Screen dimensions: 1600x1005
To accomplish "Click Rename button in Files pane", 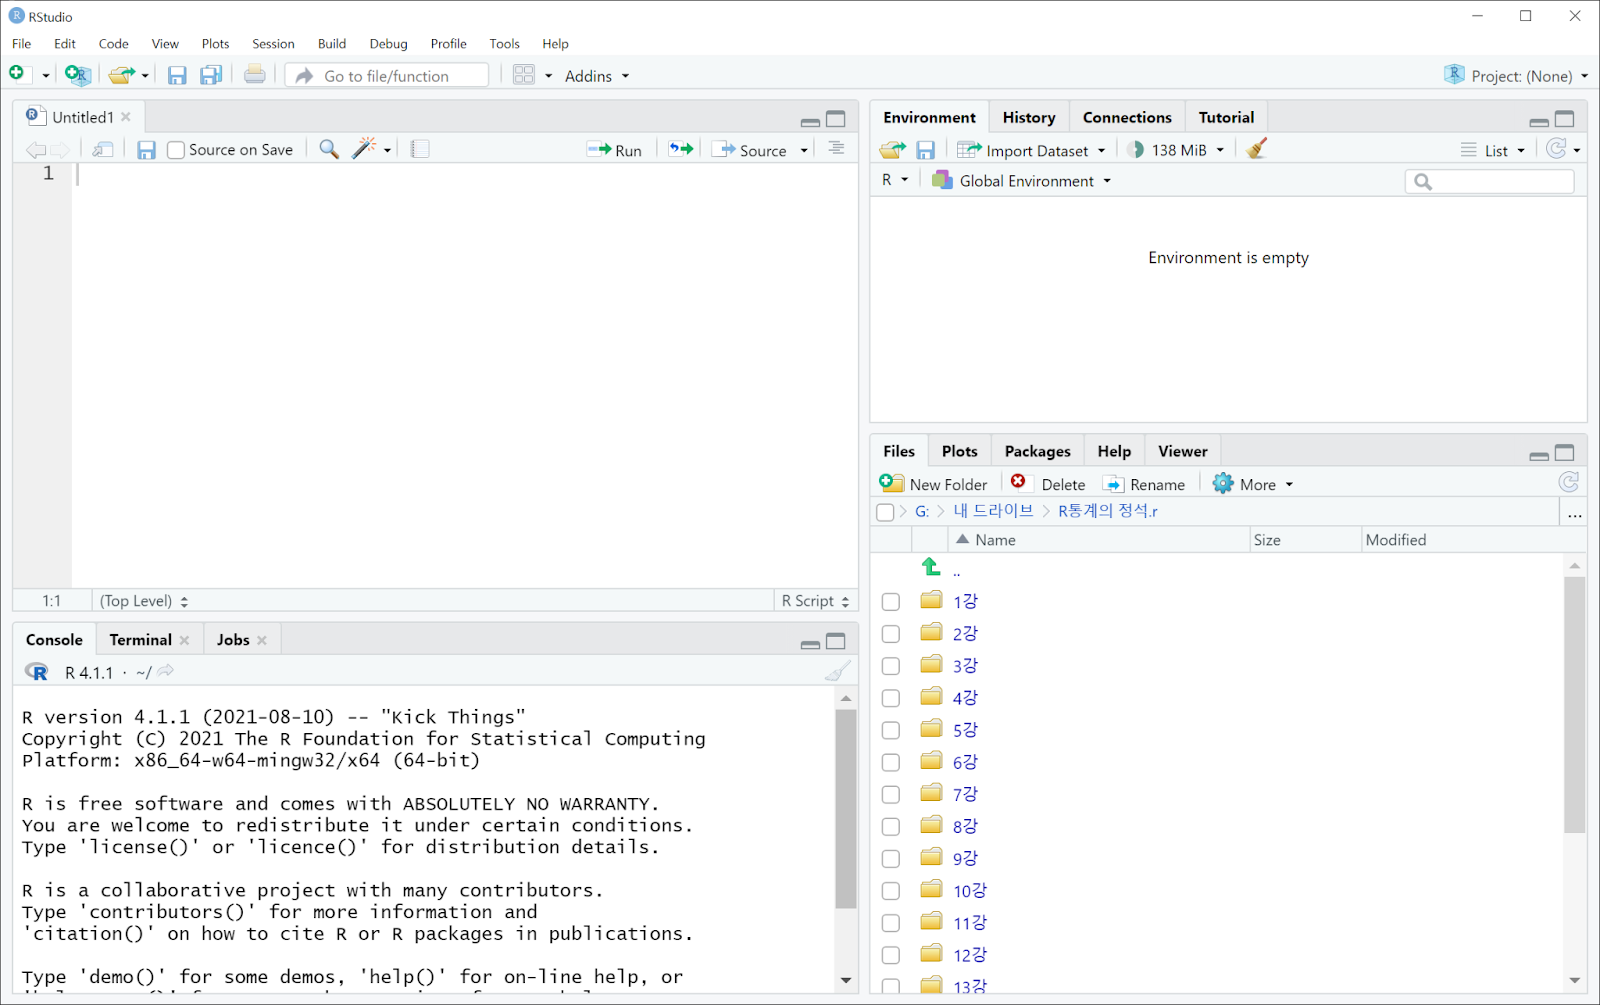I will pos(1144,484).
